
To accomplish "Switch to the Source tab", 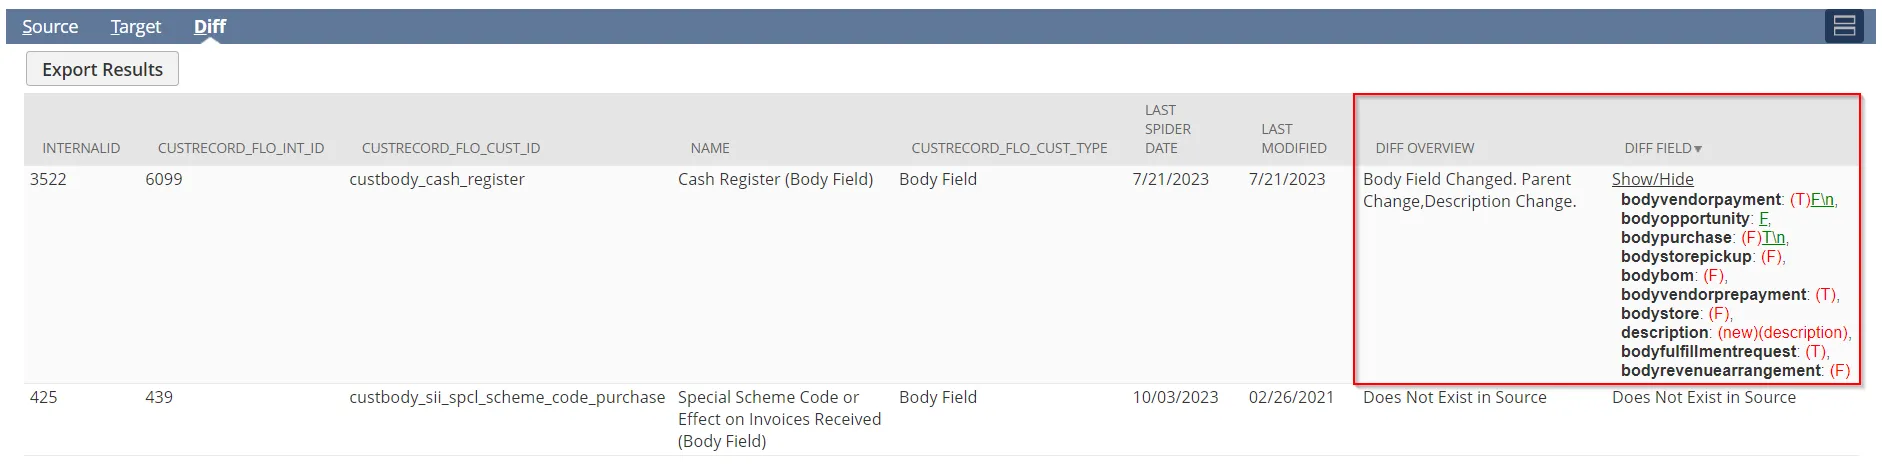I will click(x=50, y=27).
